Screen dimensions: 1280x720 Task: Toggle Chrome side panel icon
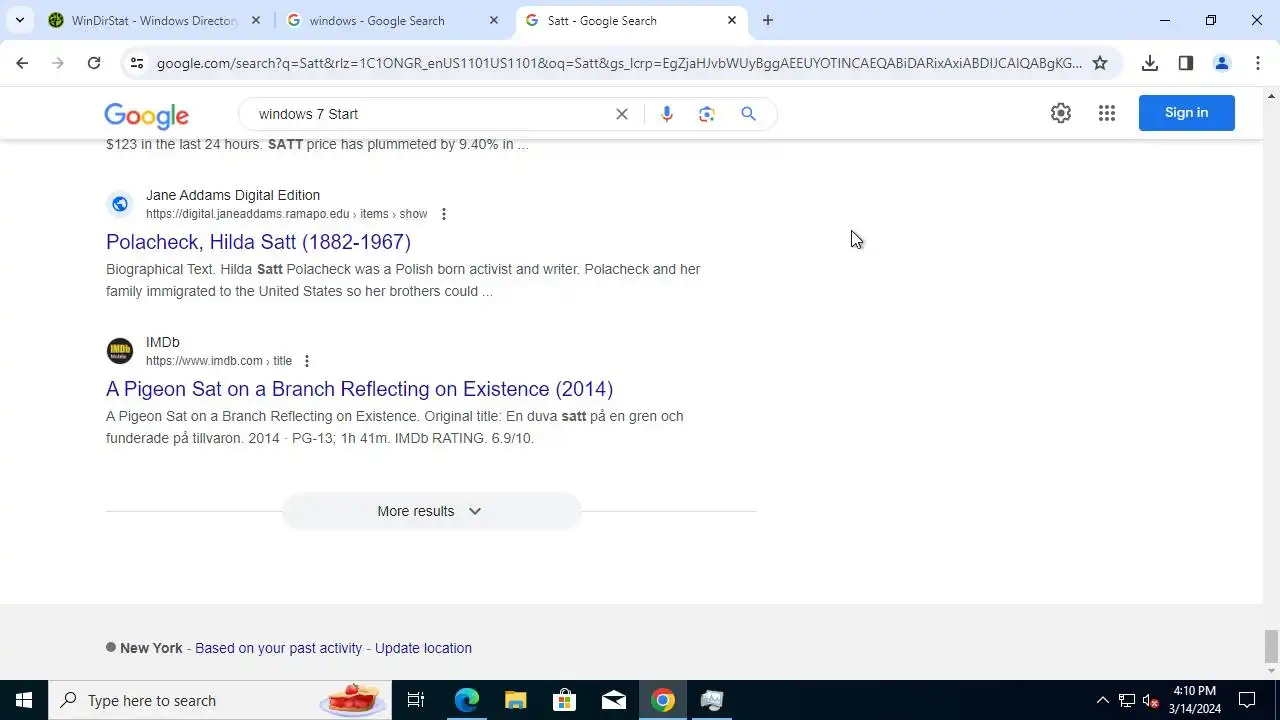[1186, 63]
